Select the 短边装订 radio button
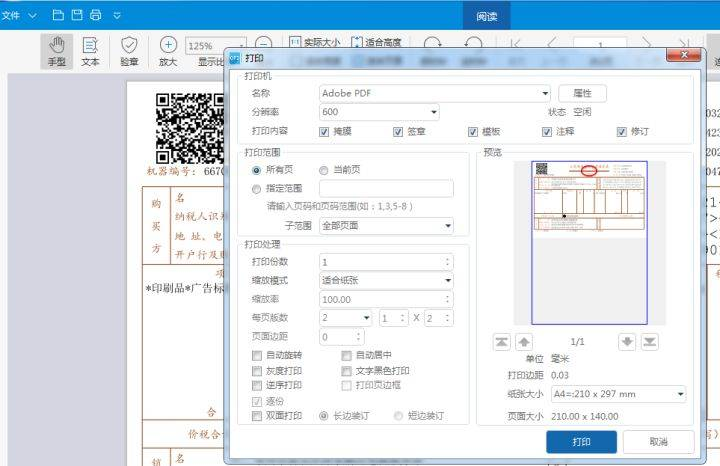The height and width of the screenshot is (466, 720). [399, 416]
